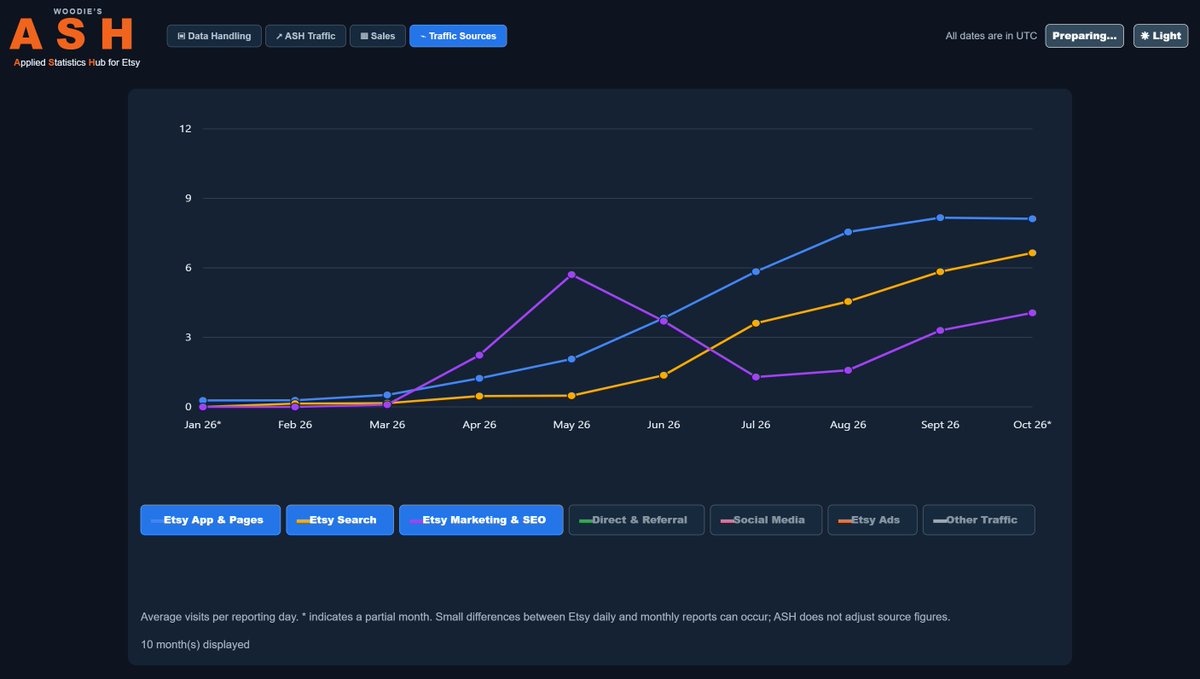The width and height of the screenshot is (1200, 679).
Task: Click the 'Oct 26*' axis label
Action: [x=1032, y=425]
